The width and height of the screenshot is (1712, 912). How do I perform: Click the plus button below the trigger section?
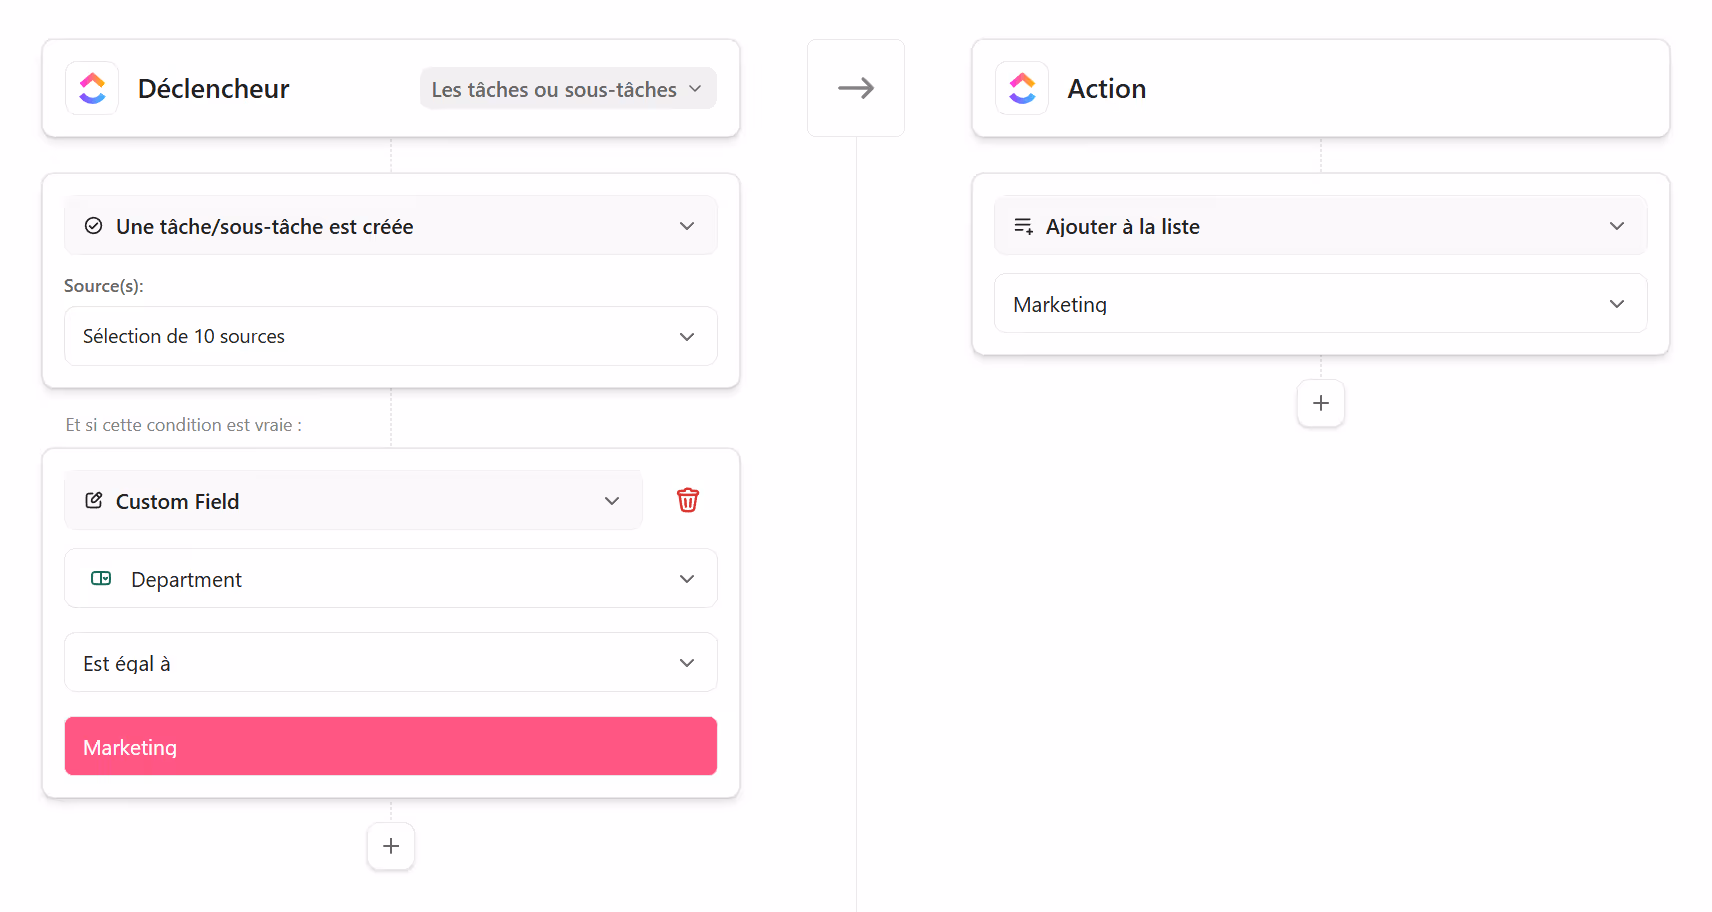click(x=390, y=846)
